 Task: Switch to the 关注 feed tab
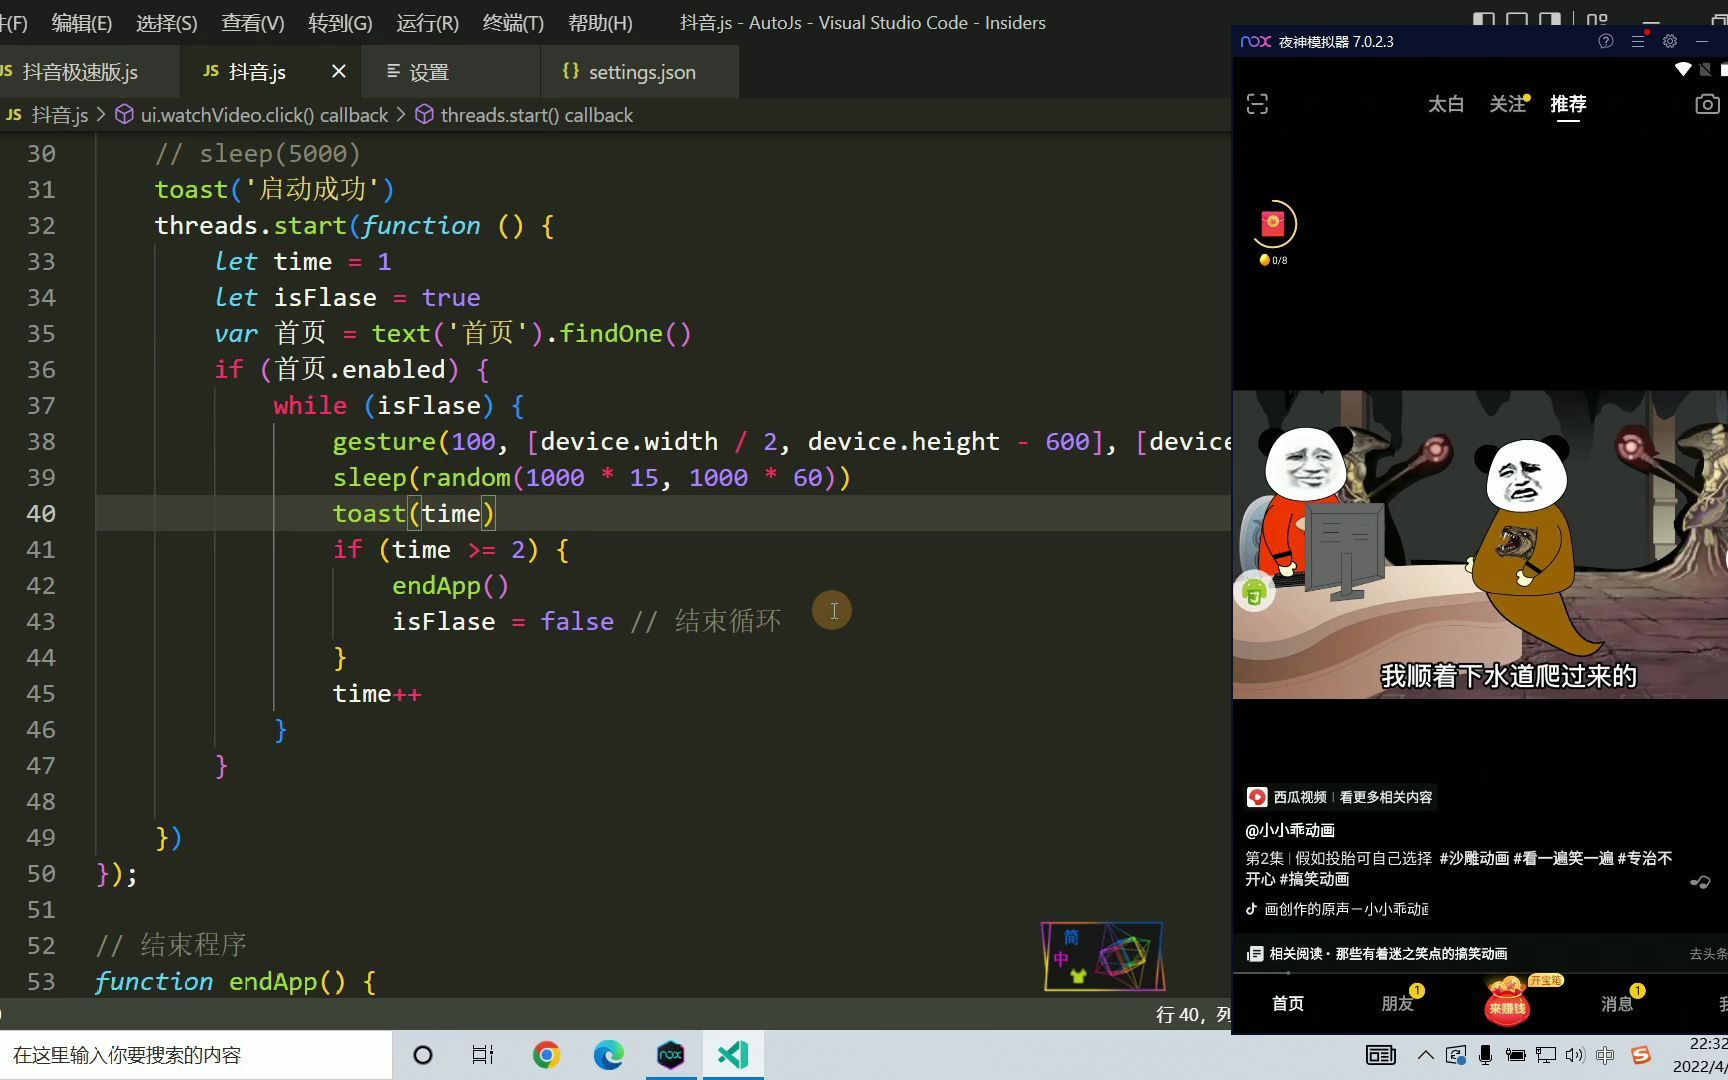point(1507,104)
